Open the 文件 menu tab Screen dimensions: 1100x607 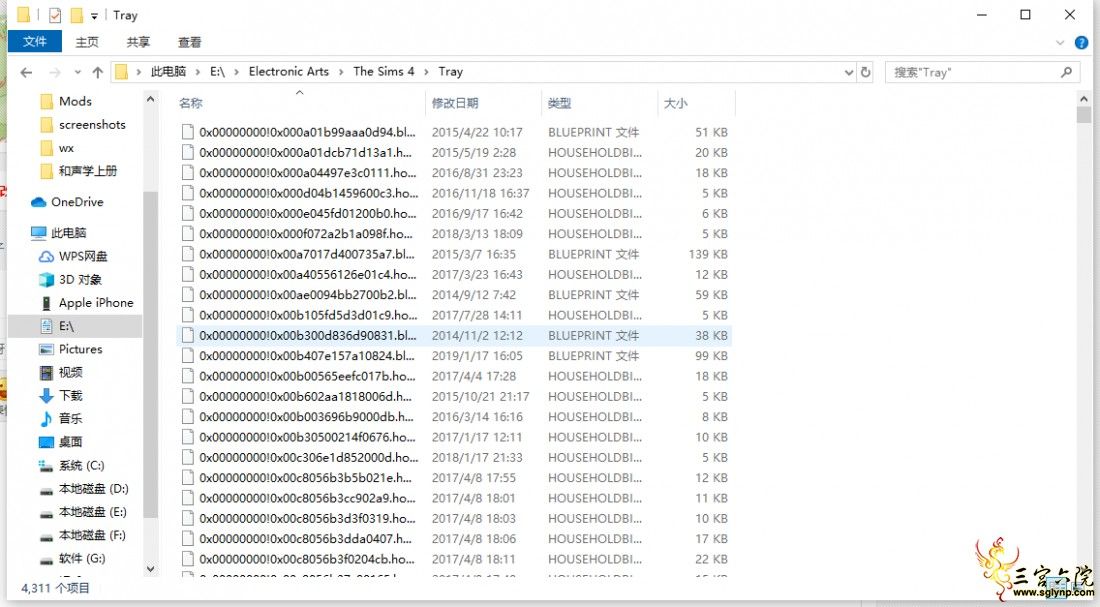coord(34,41)
